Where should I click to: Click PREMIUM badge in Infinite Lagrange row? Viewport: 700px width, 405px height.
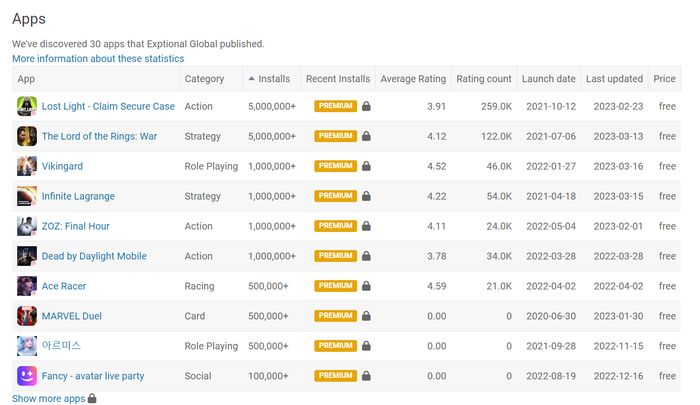(x=335, y=196)
